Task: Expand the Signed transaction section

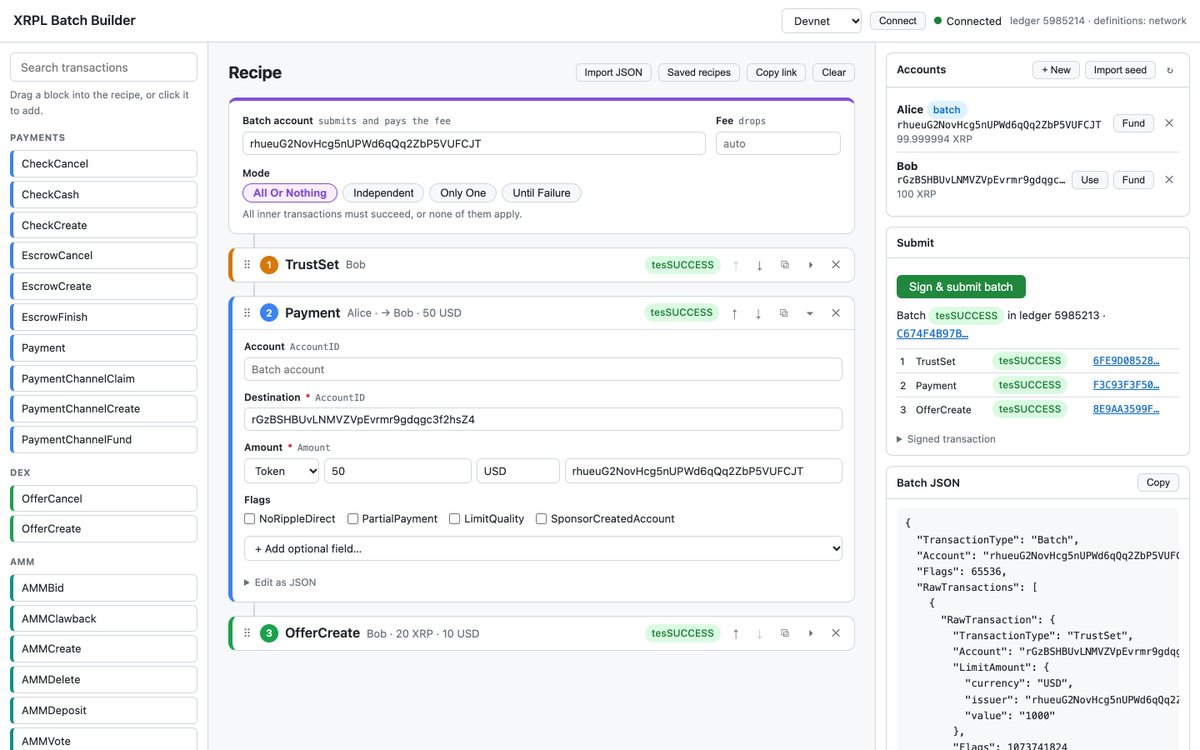Action: click(946, 439)
